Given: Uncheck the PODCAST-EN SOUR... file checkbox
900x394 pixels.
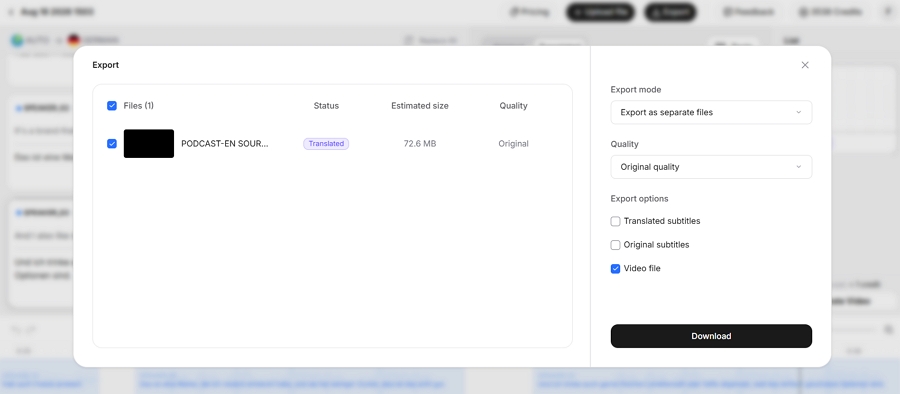Looking at the screenshot, I should [x=112, y=144].
